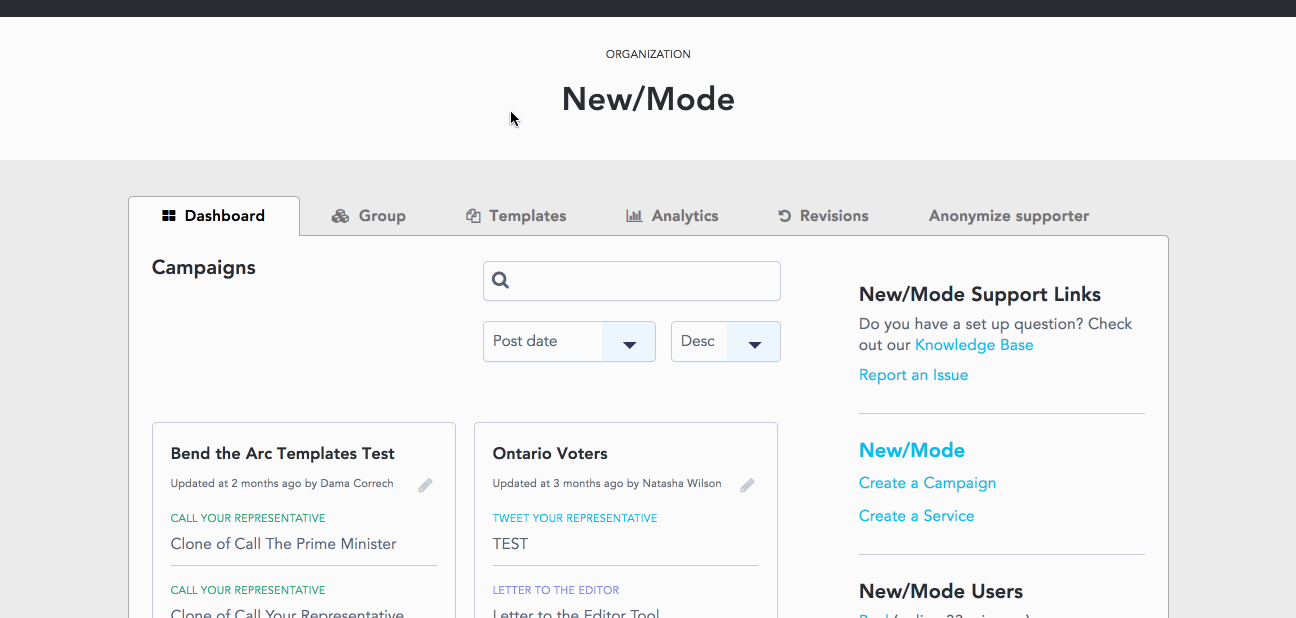Screen dimensions: 1296x618
Task: Open the TEST tweet tool
Action: click(510, 544)
